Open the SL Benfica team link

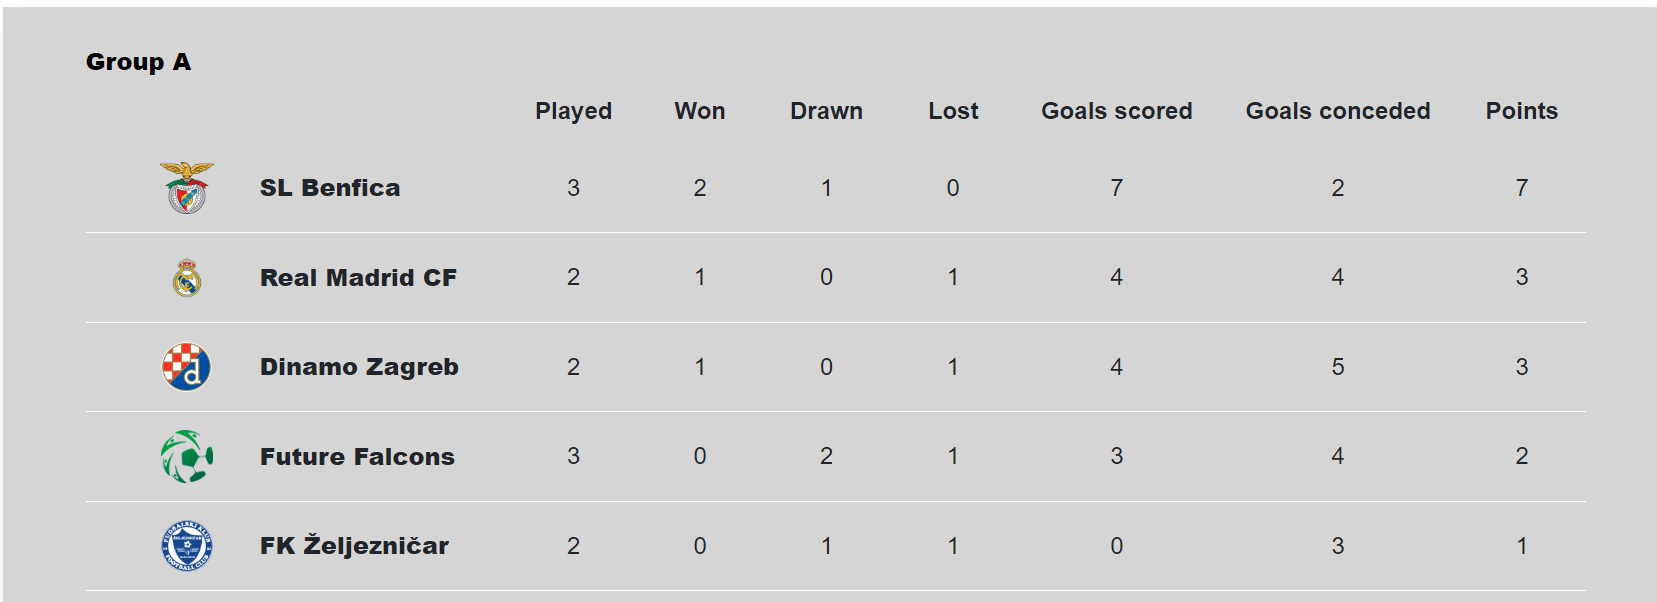(330, 188)
